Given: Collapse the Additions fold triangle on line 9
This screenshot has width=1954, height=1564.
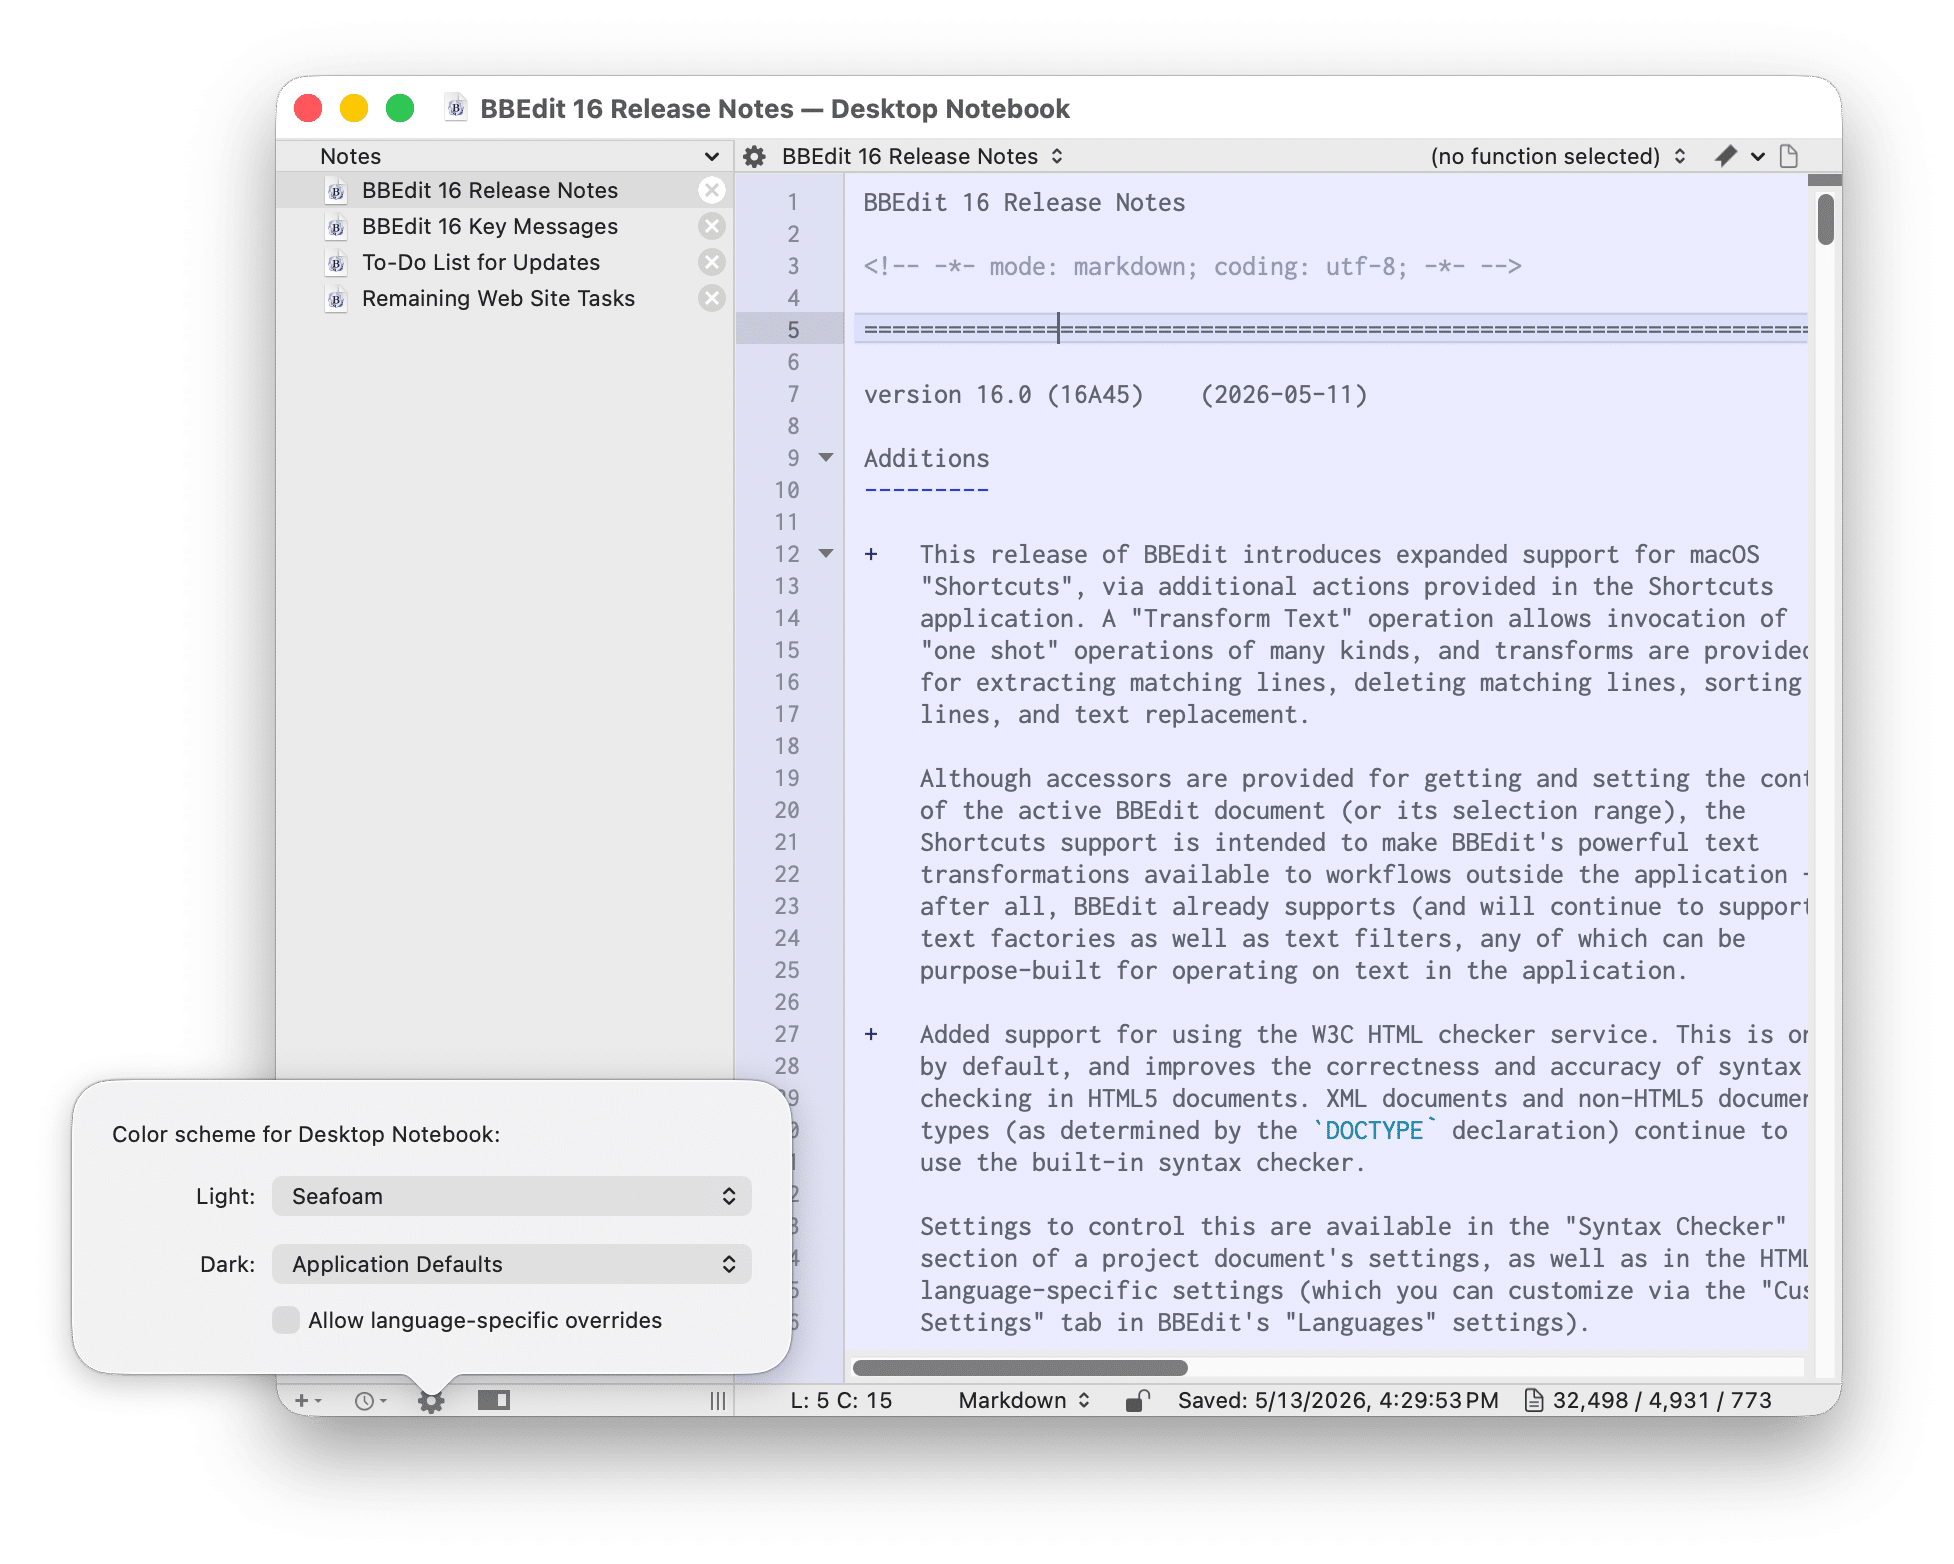Looking at the screenshot, I should [x=826, y=458].
